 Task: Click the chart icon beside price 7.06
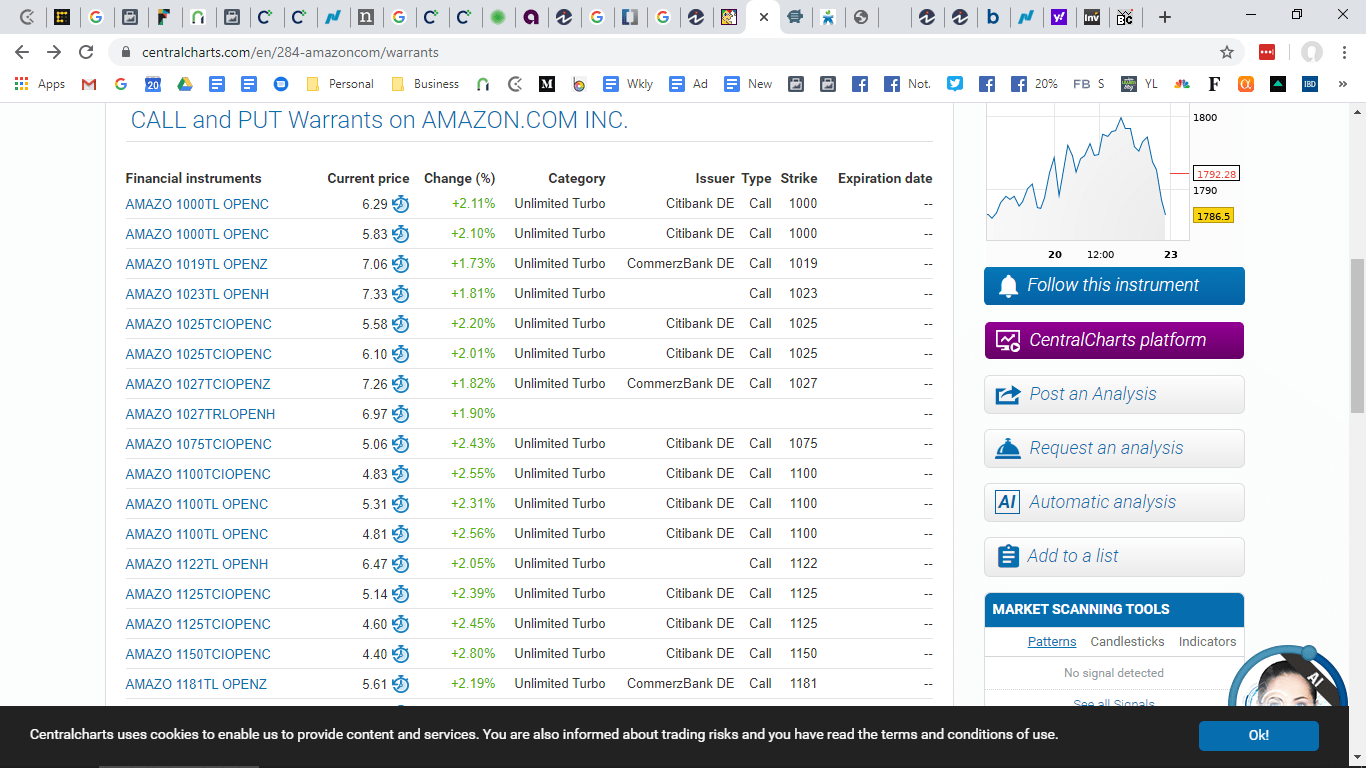401,264
